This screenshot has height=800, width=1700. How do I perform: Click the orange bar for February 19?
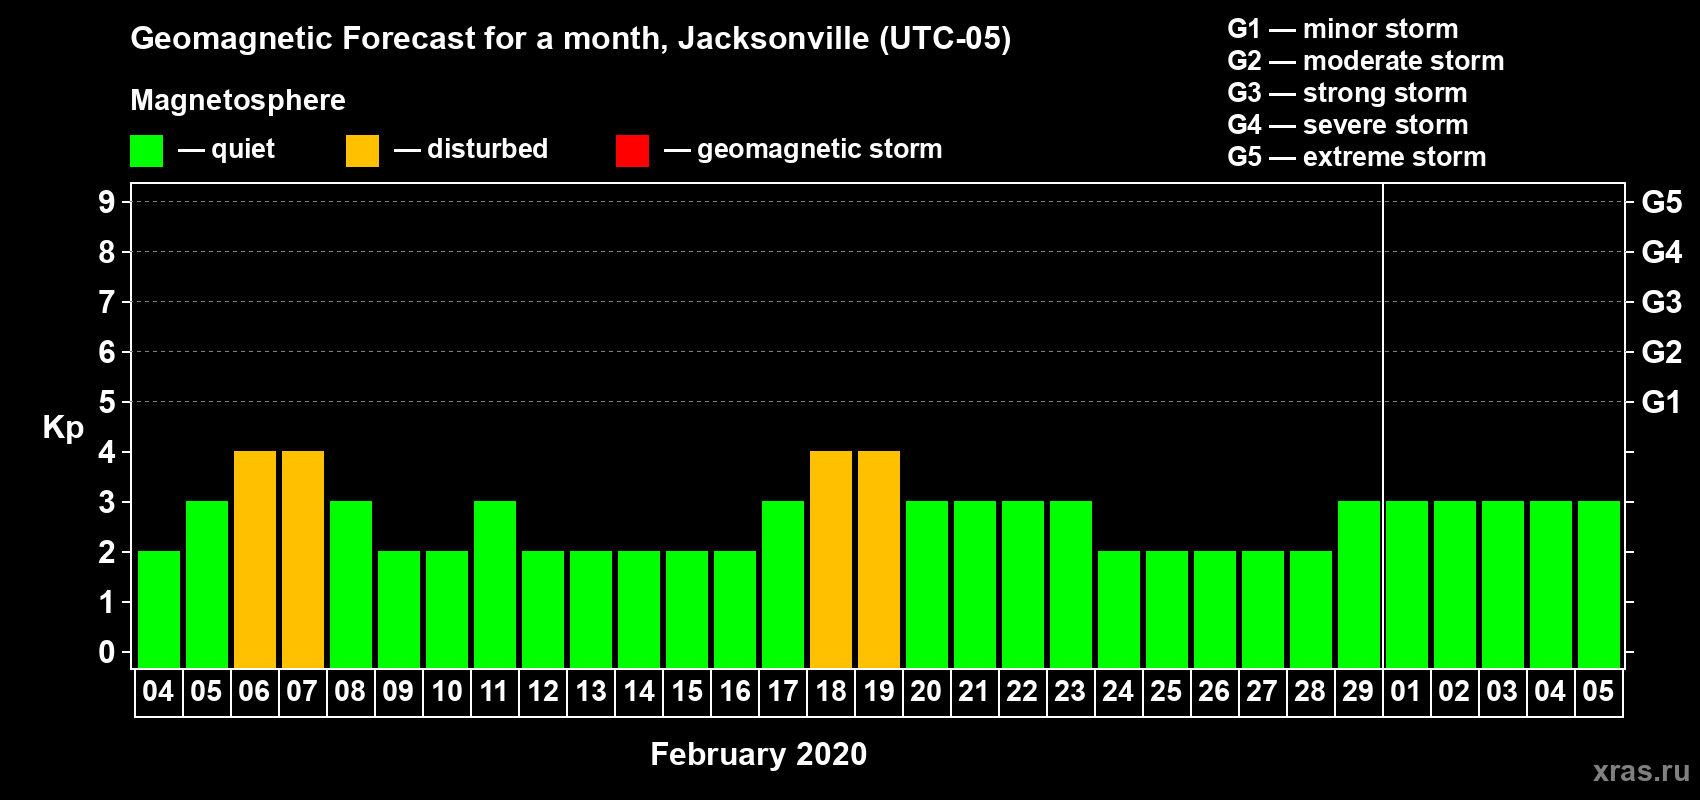(879, 559)
